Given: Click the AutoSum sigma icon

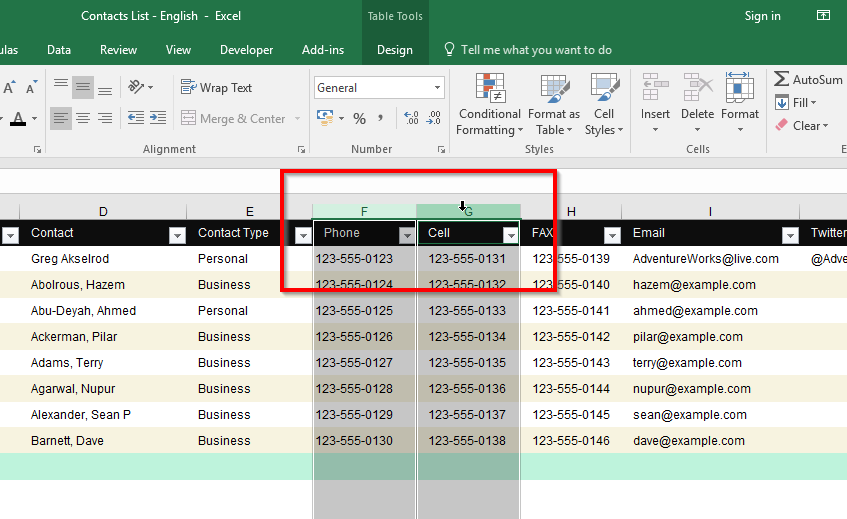Looking at the screenshot, I should pos(781,80).
